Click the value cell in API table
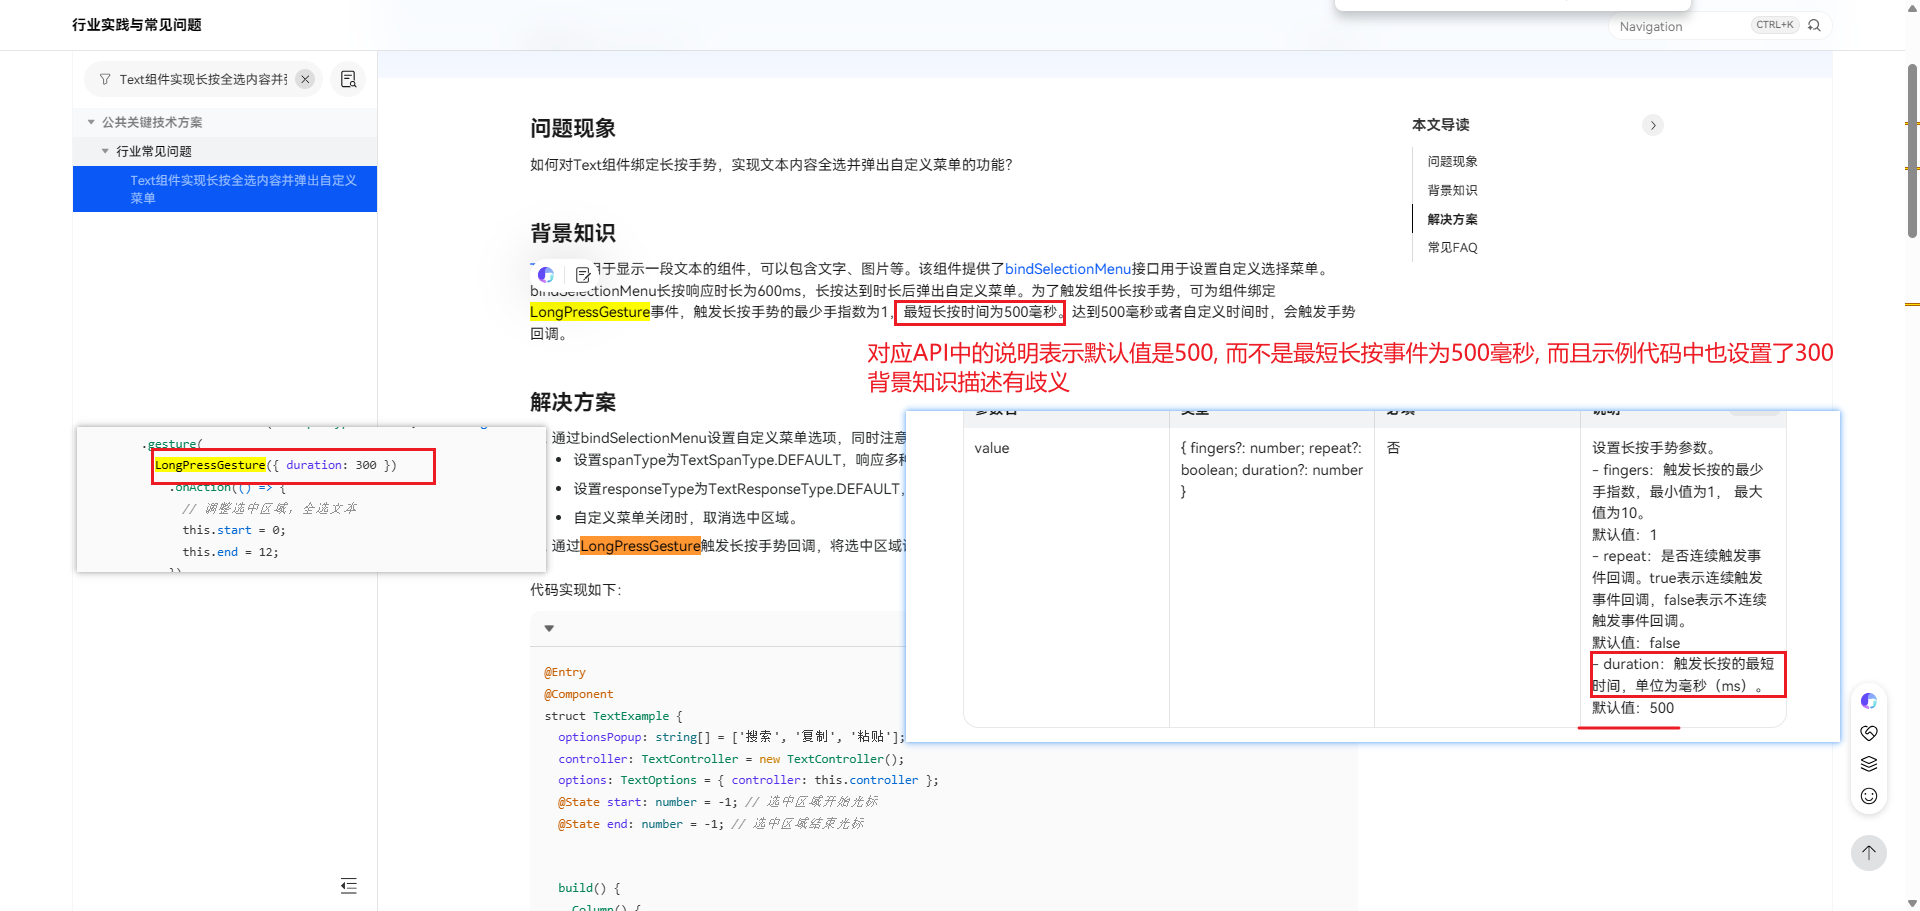1920x911 pixels. 1066,577
